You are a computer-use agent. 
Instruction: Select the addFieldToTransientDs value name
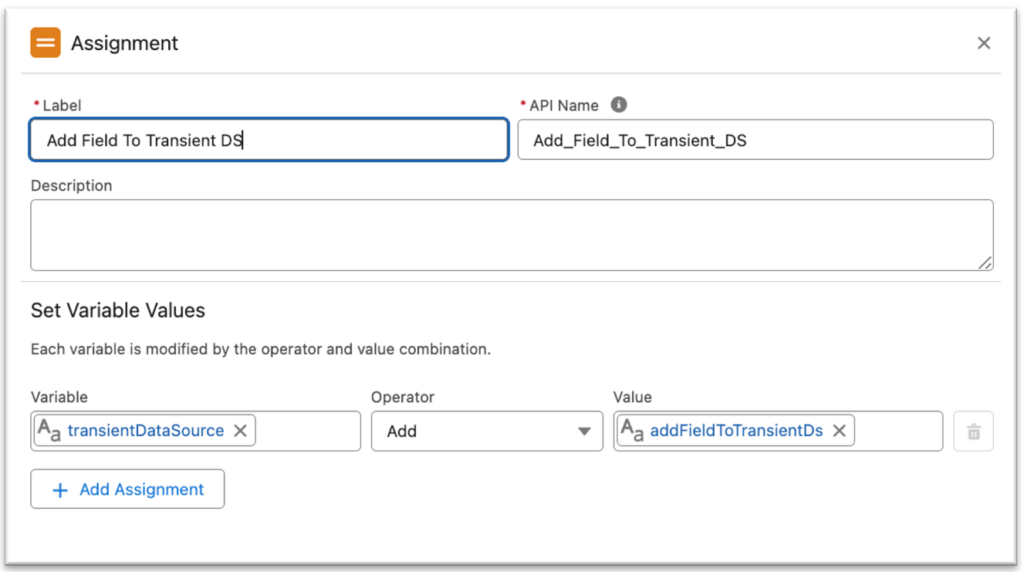pyautogui.click(x=736, y=430)
